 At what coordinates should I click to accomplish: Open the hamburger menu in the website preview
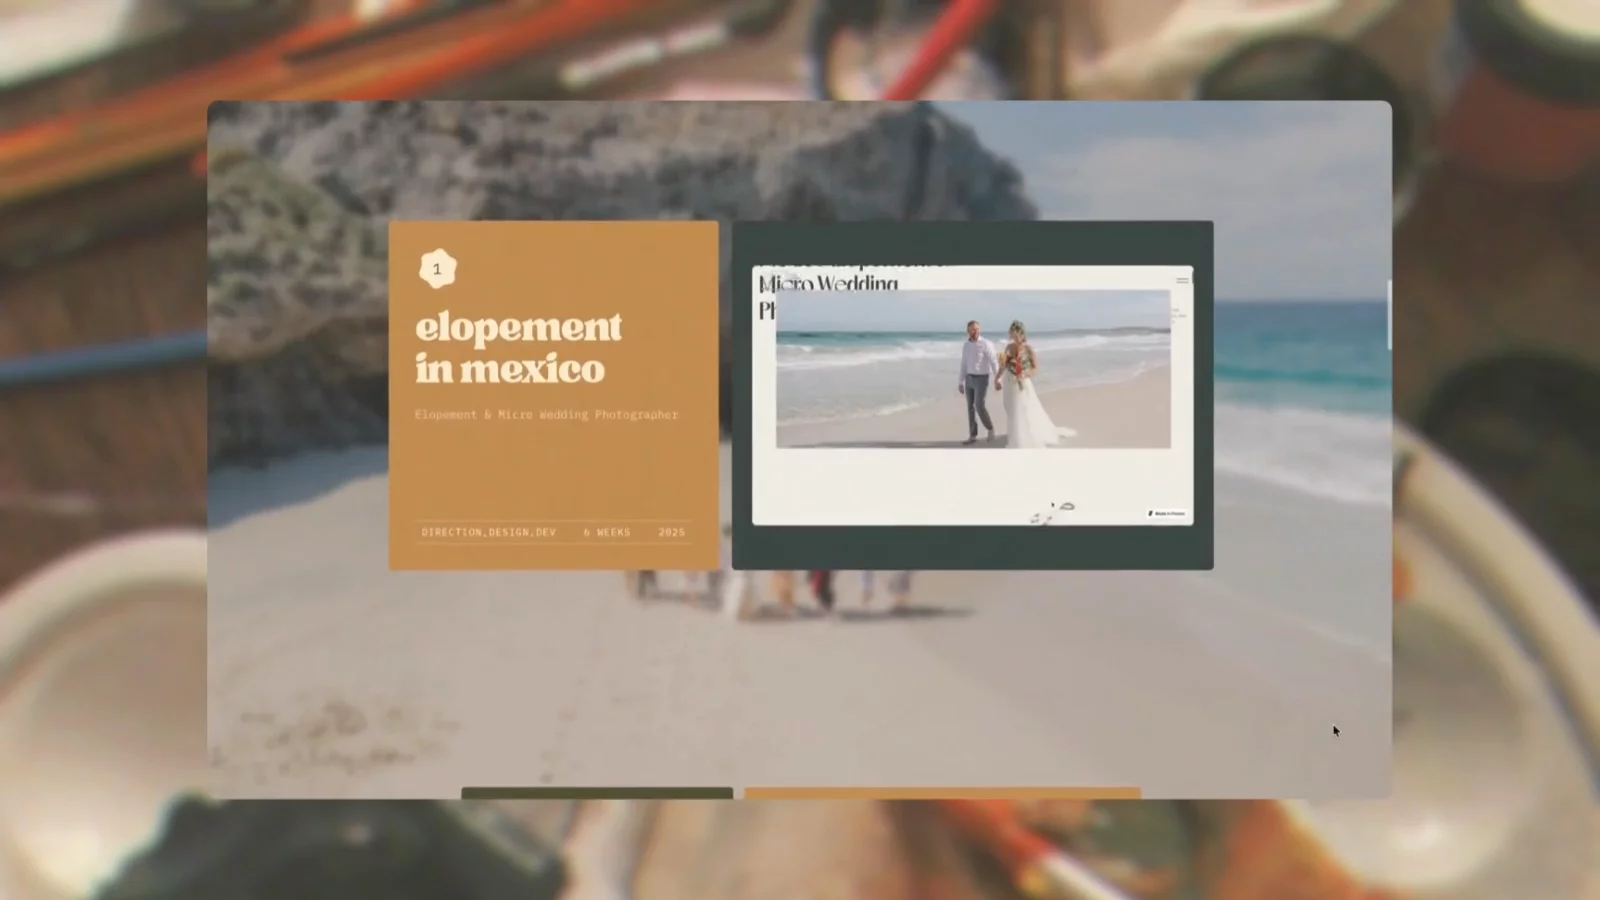pos(1182,280)
